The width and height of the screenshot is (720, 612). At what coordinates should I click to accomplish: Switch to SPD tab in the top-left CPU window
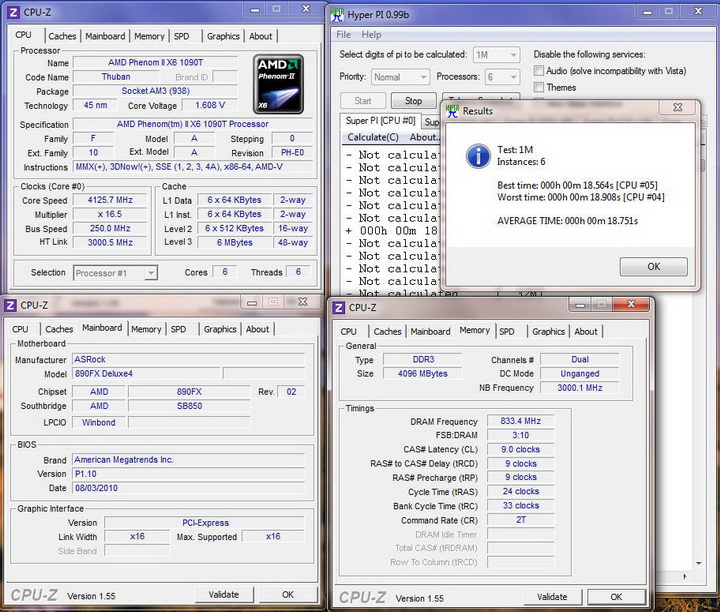click(181, 36)
